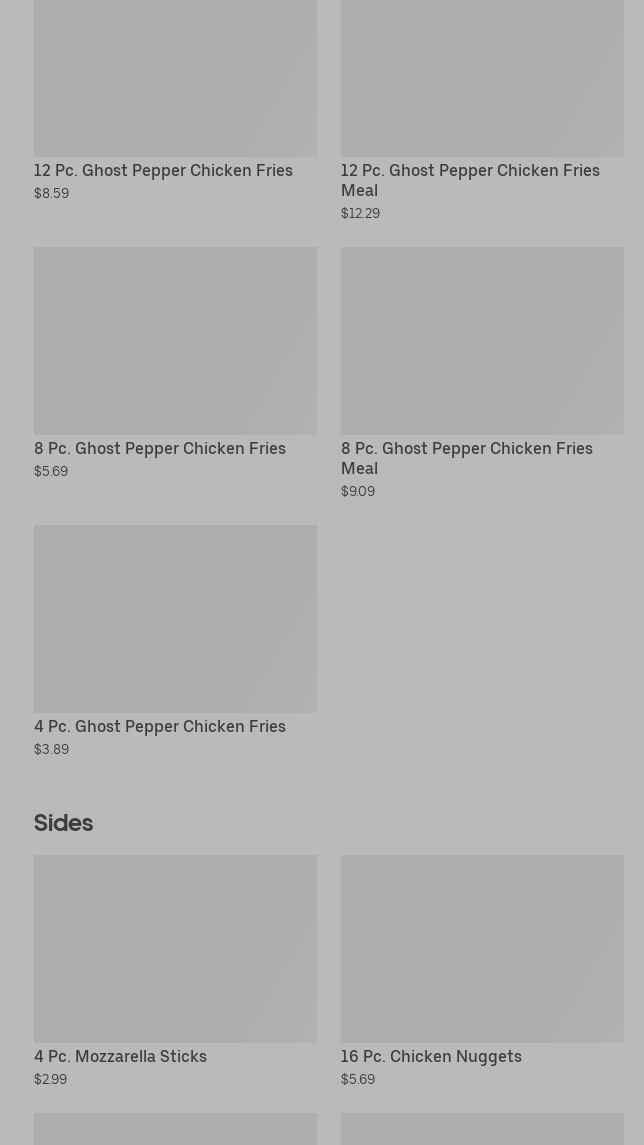Open the 8 Pc. Ghost Pepper Chicken Fries Meal title
Viewport: 644px width, 1145px height.
pyautogui.click(x=466, y=458)
